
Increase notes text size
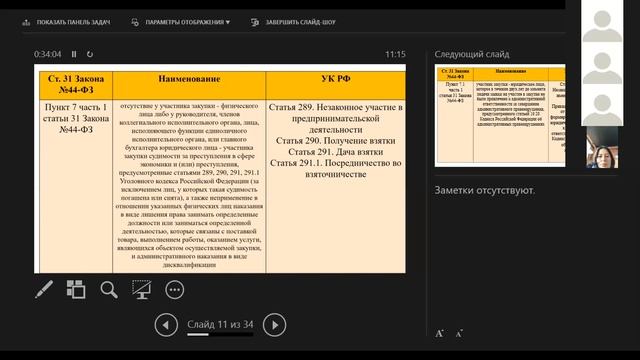[x=440, y=333]
